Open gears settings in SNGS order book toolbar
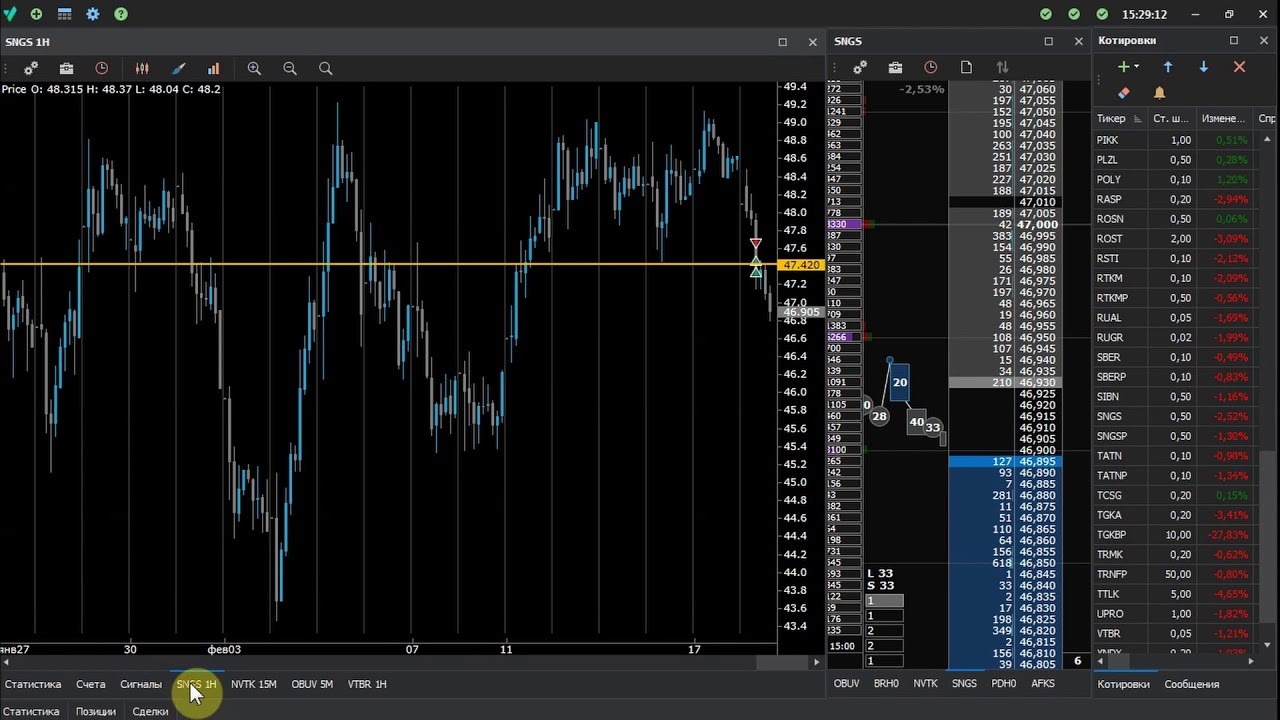This screenshot has width=1280, height=720. click(859, 67)
